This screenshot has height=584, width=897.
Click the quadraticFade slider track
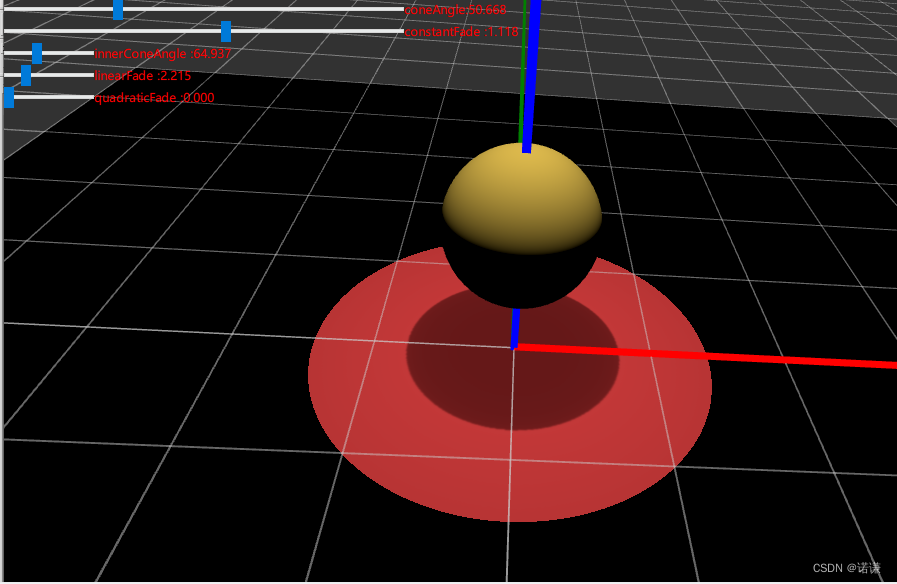(x=60, y=96)
